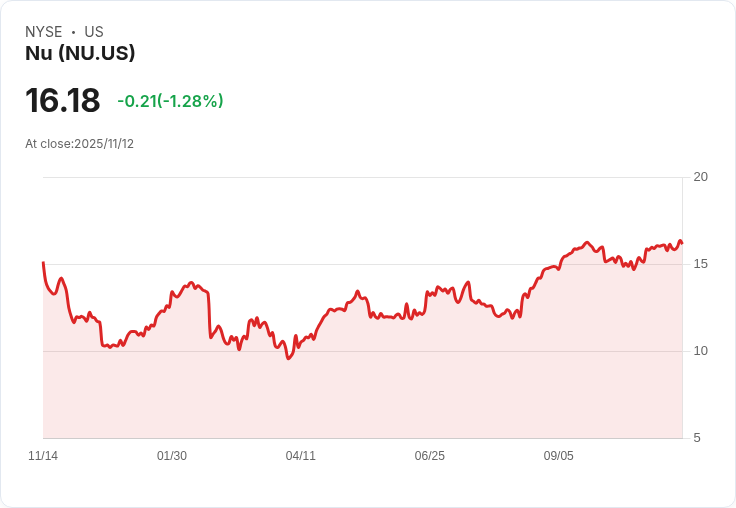Click the 10 y-axis price label
This screenshot has height=508, width=736.
click(x=700, y=351)
